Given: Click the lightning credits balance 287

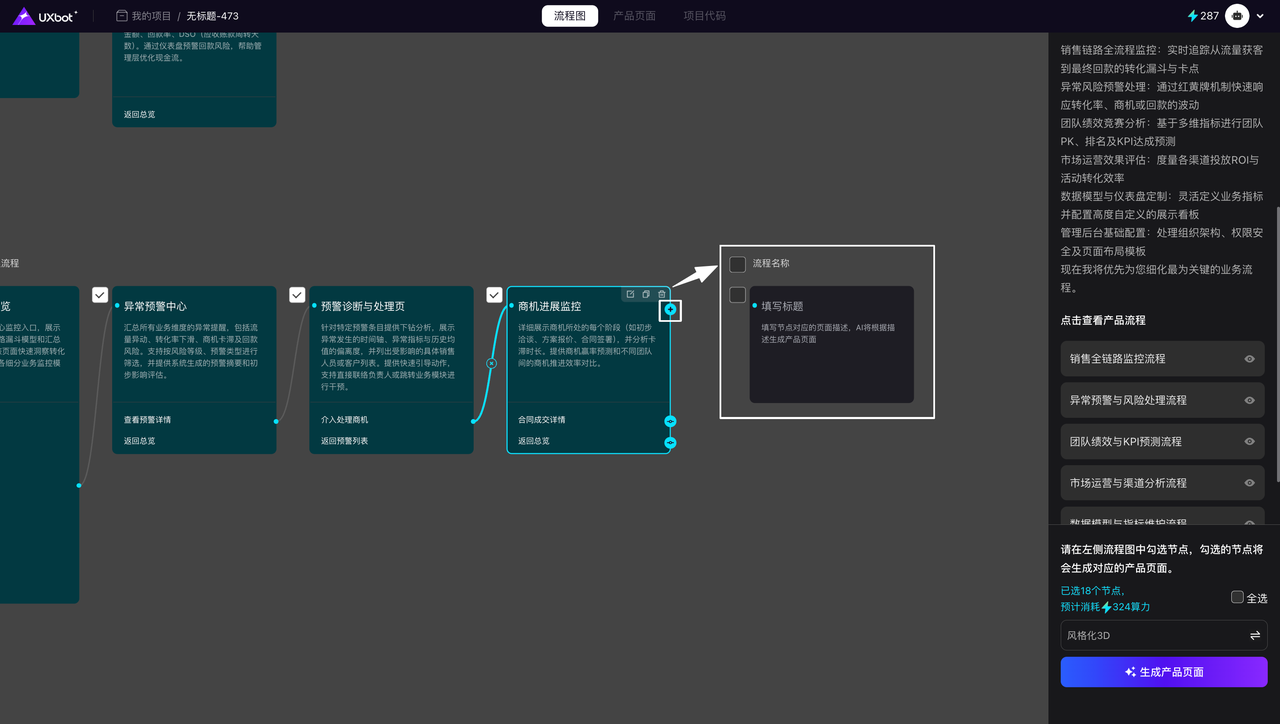Looking at the screenshot, I should click(x=1202, y=16).
